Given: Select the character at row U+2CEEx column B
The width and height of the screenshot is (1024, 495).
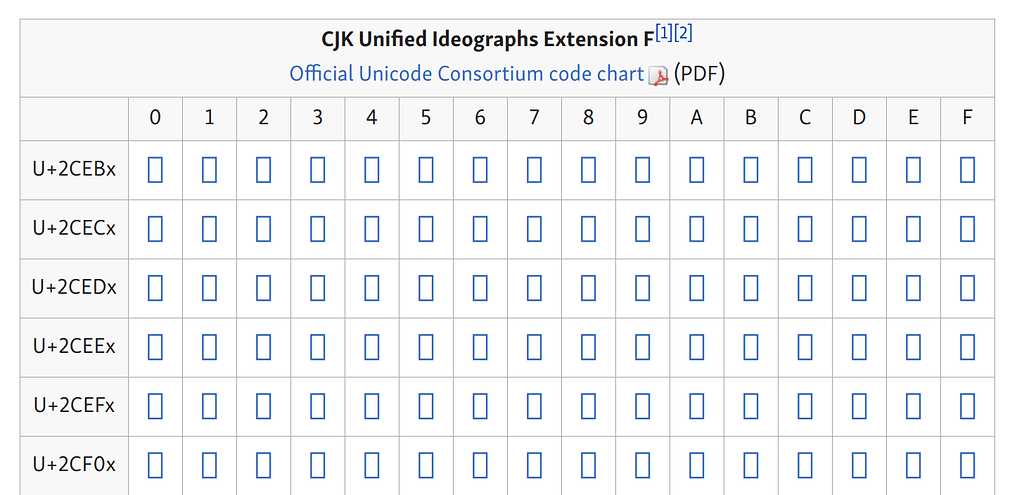Looking at the screenshot, I should 751,347.
